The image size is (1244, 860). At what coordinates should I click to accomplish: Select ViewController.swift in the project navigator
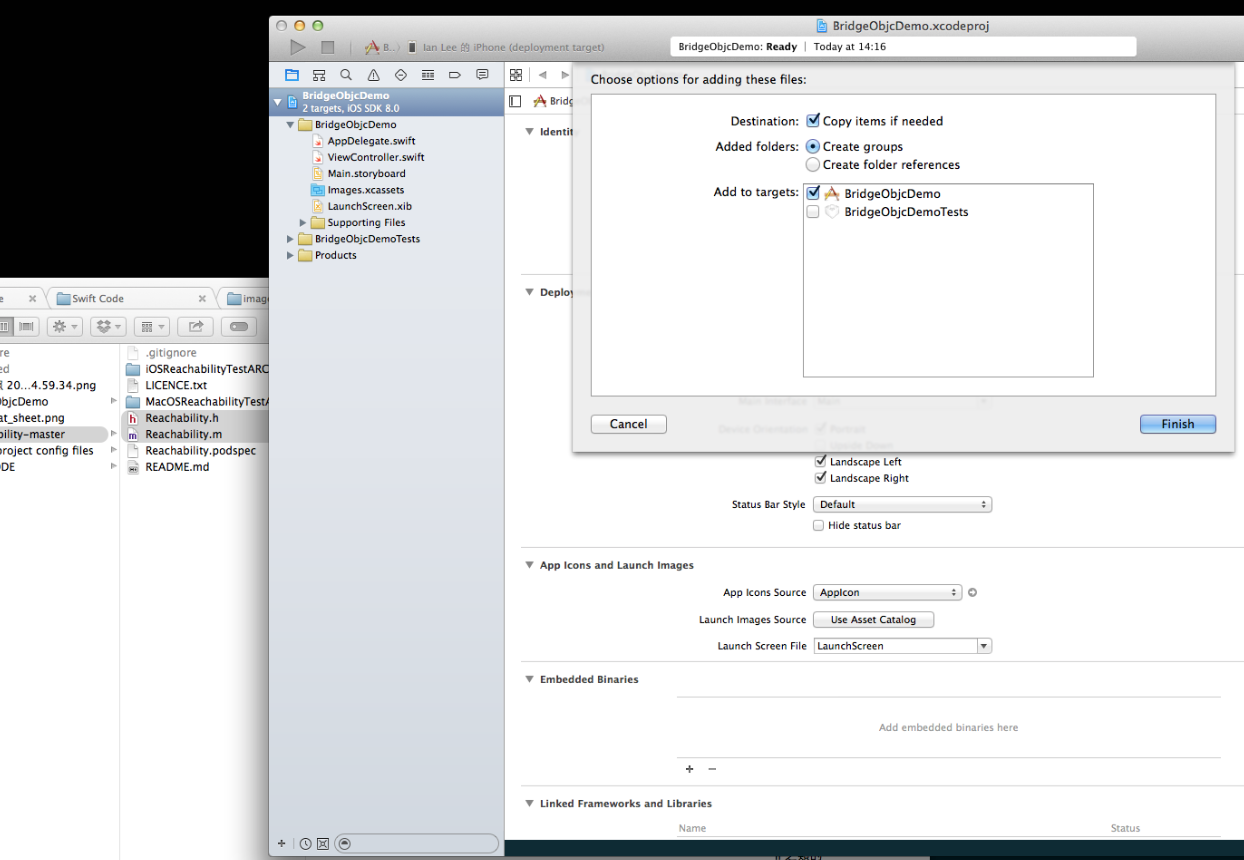[x=375, y=157]
